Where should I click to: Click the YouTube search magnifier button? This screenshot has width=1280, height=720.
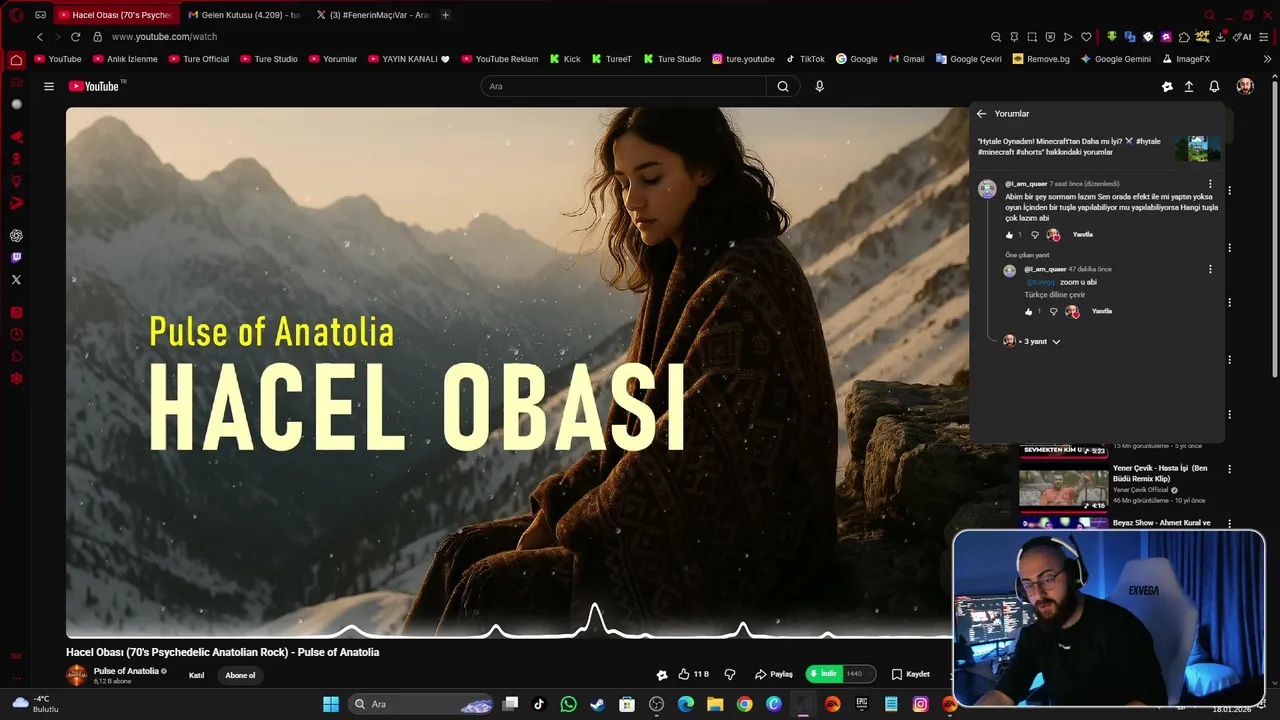pyautogui.click(x=783, y=86)
